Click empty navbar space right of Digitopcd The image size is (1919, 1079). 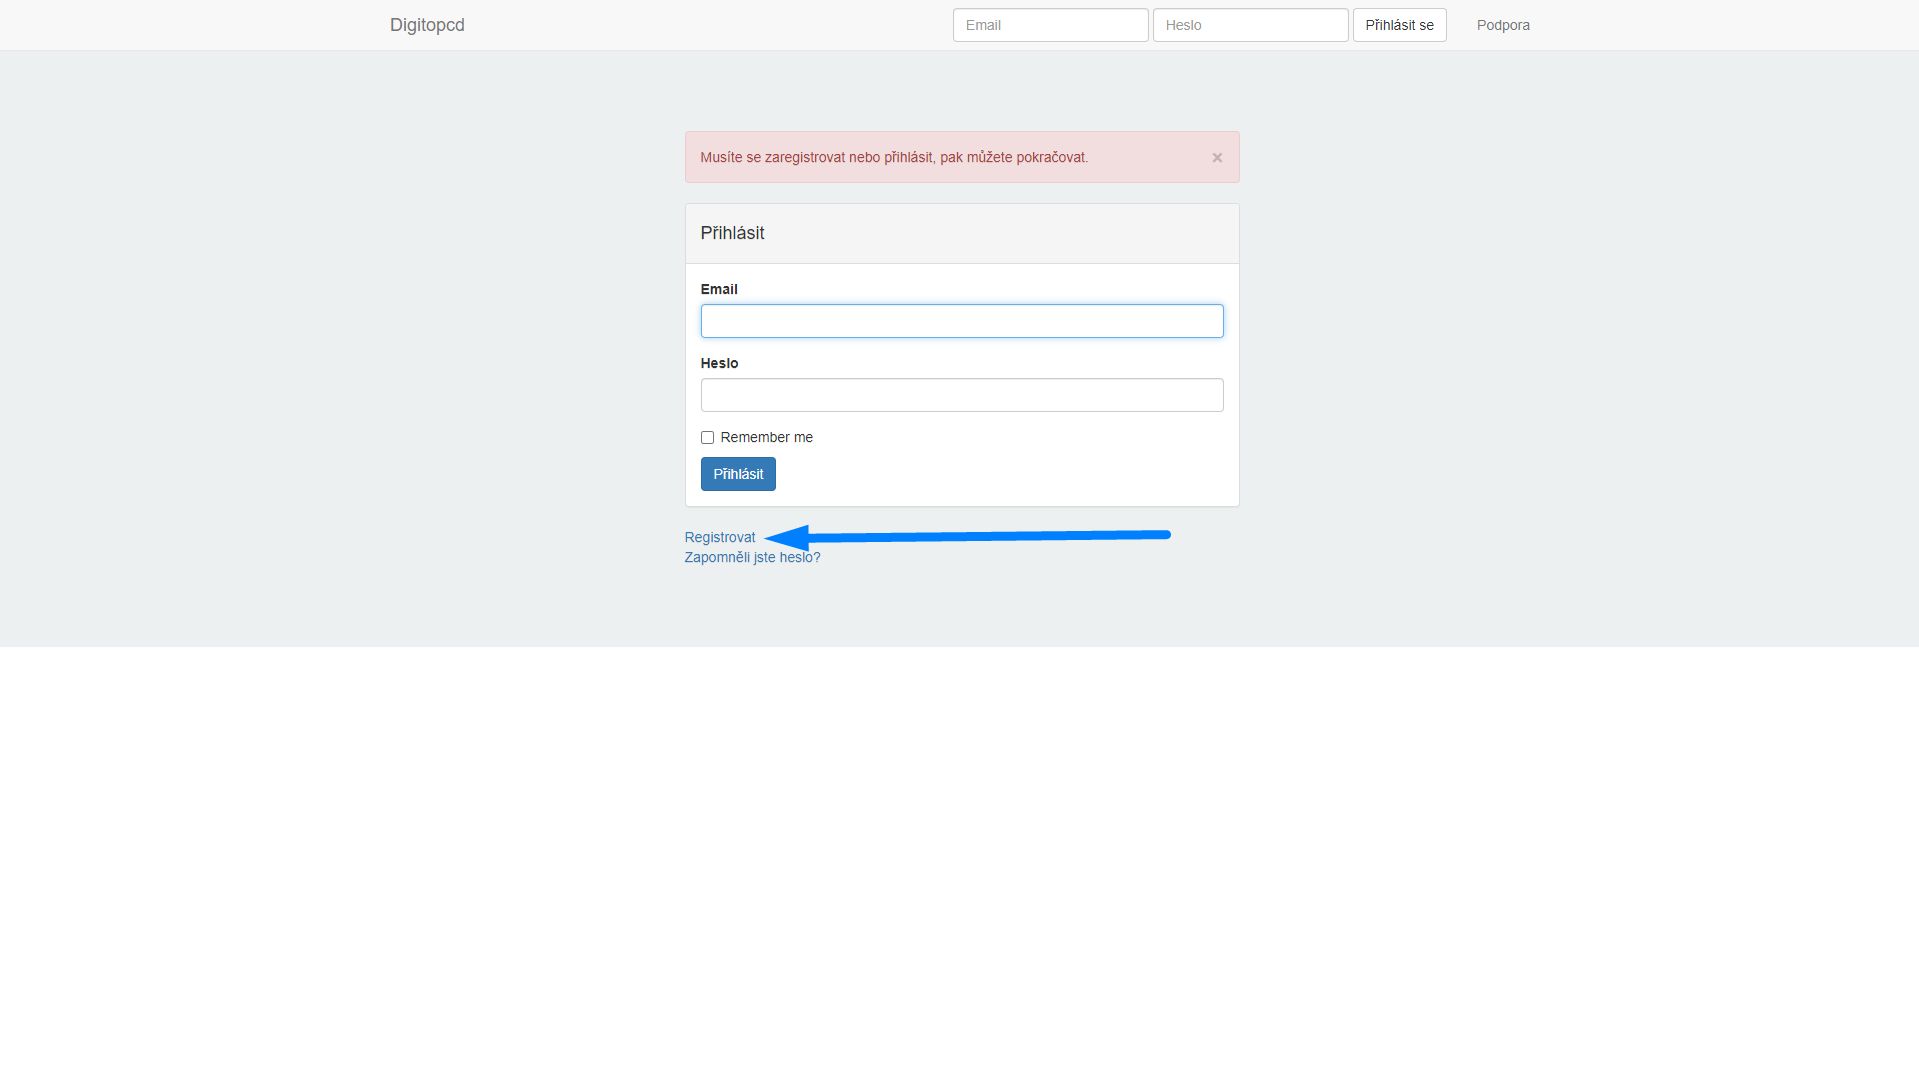pyautogui.click(x=700, y=25)
